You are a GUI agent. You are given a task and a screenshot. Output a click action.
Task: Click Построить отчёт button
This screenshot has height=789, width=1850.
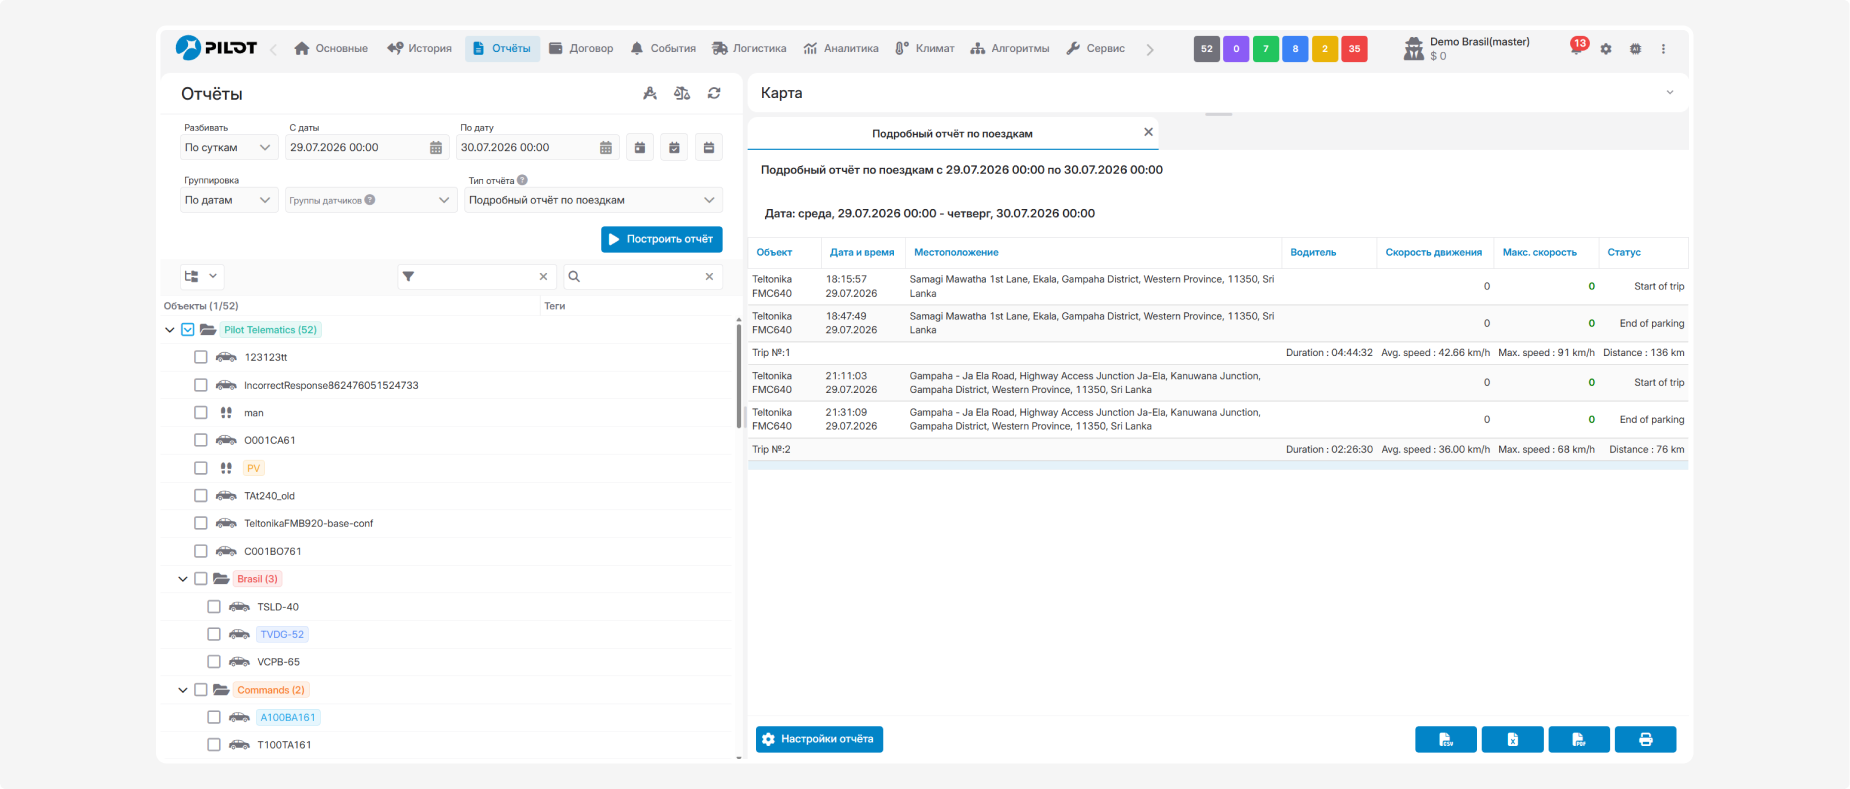point(662,240)
